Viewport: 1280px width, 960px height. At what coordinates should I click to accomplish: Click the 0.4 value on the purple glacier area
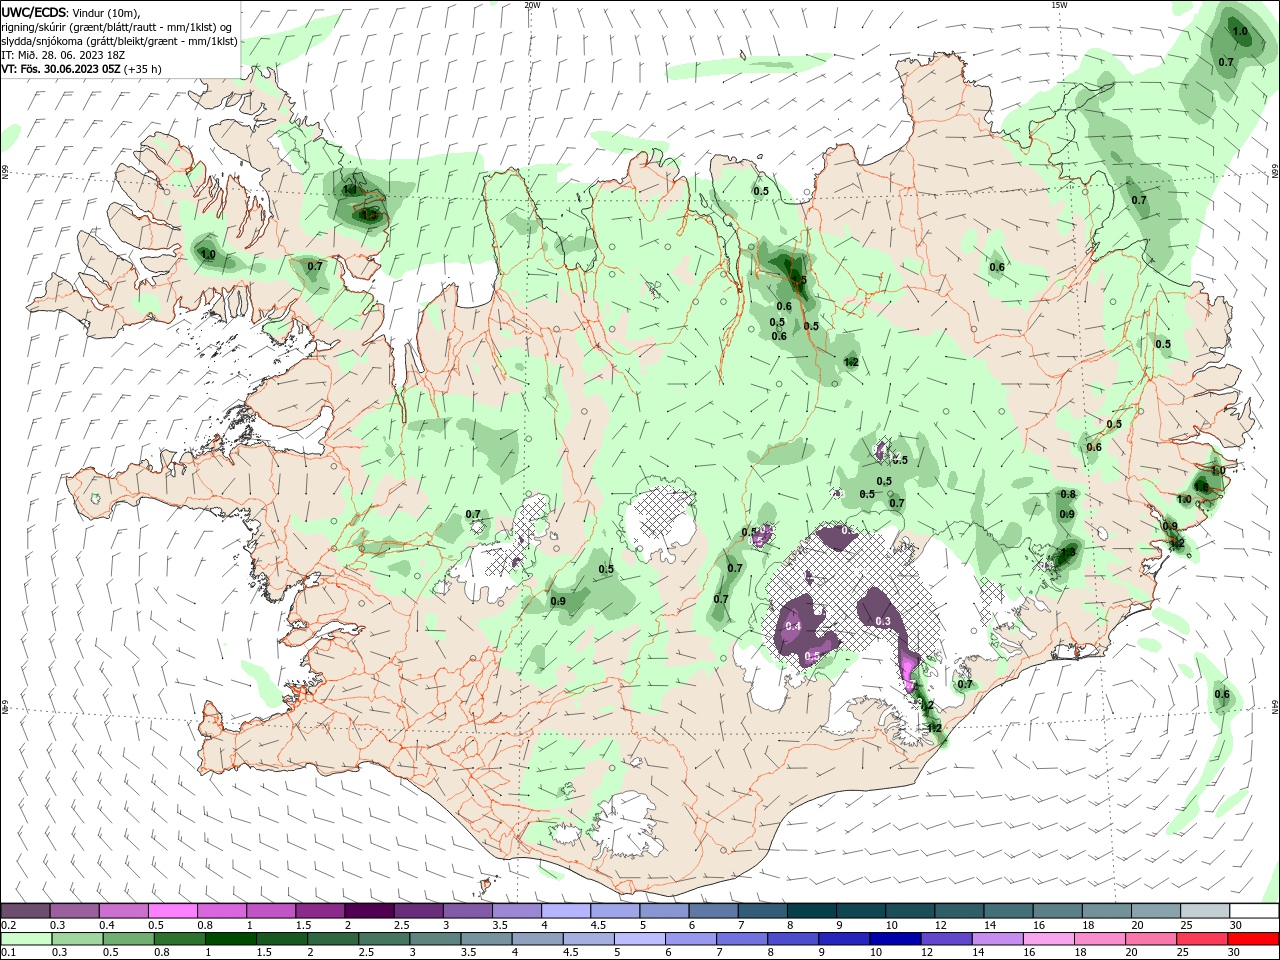point(794,626)
